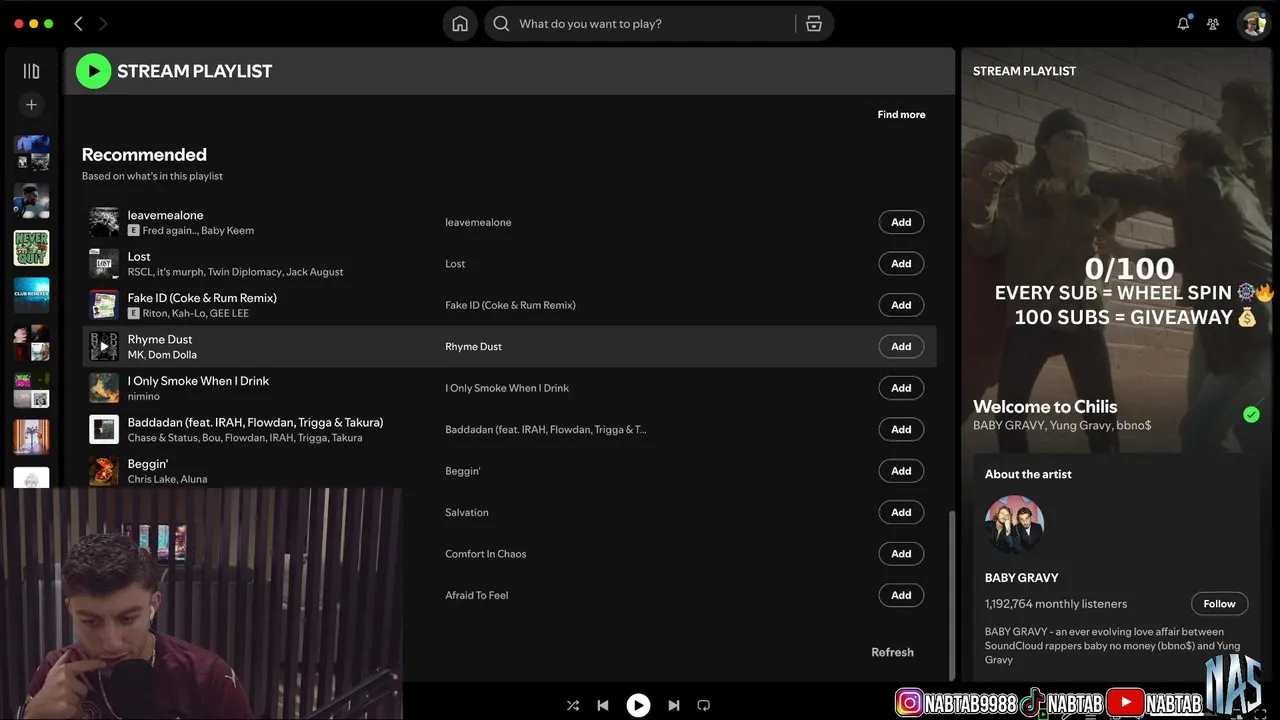Open album link 'Afraid To Feel'
Screen dimensions: 1280x720
tap(476, 595)
